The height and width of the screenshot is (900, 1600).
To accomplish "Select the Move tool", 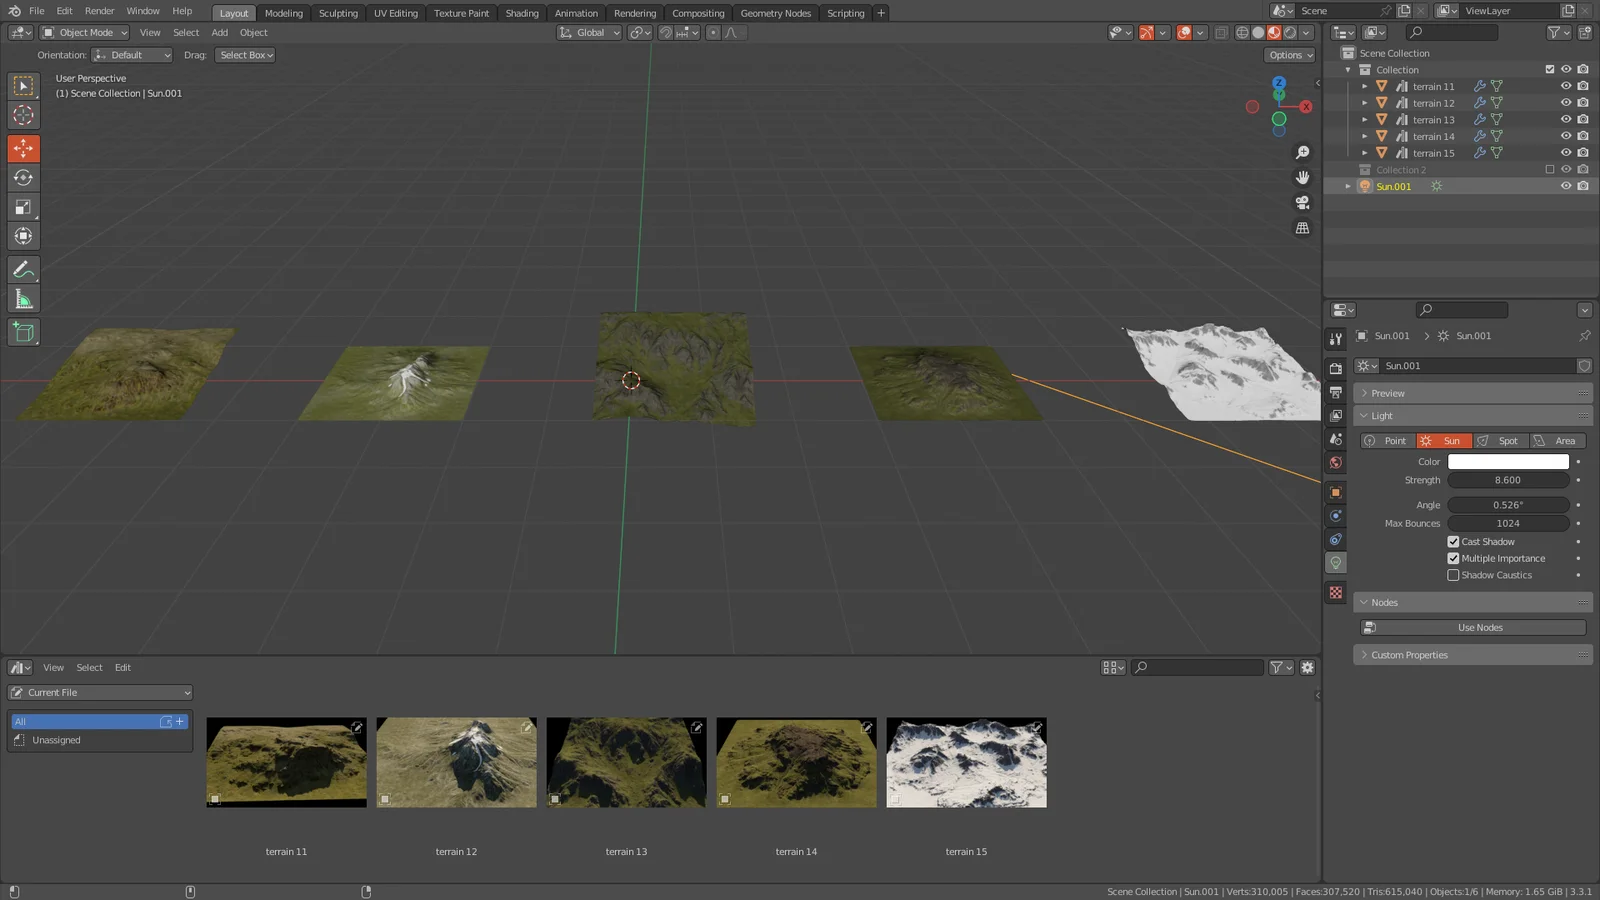I will 23,148.
